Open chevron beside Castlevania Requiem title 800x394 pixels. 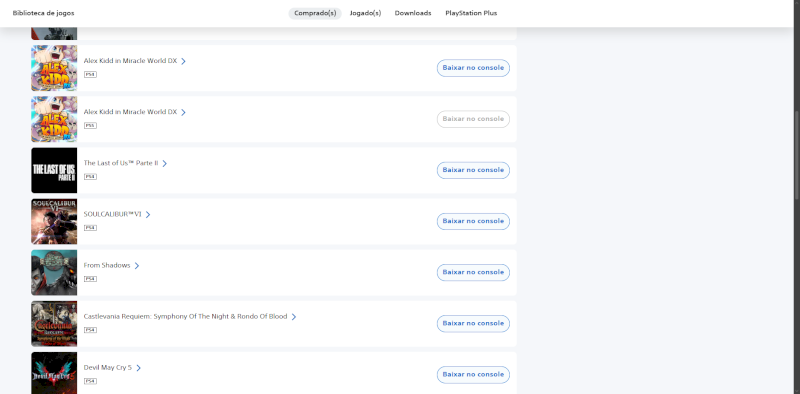294,316
